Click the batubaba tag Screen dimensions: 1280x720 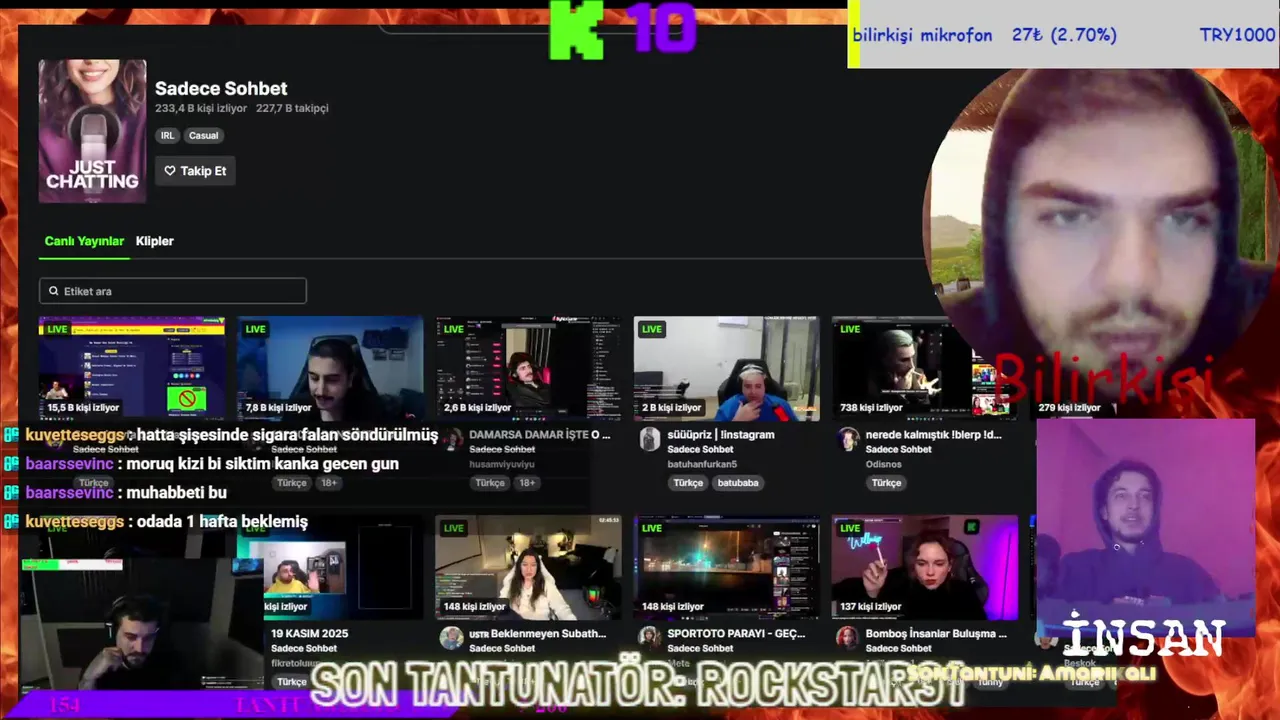click(x=738, y=483)
